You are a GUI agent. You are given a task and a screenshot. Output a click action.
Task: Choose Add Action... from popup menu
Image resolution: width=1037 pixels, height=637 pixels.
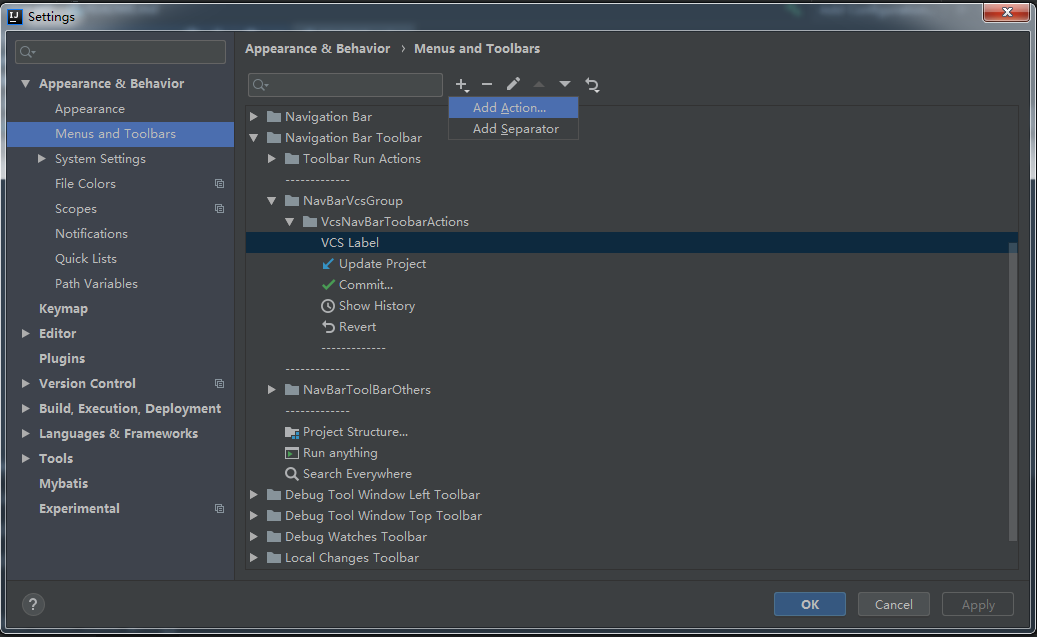pos(509,108)
